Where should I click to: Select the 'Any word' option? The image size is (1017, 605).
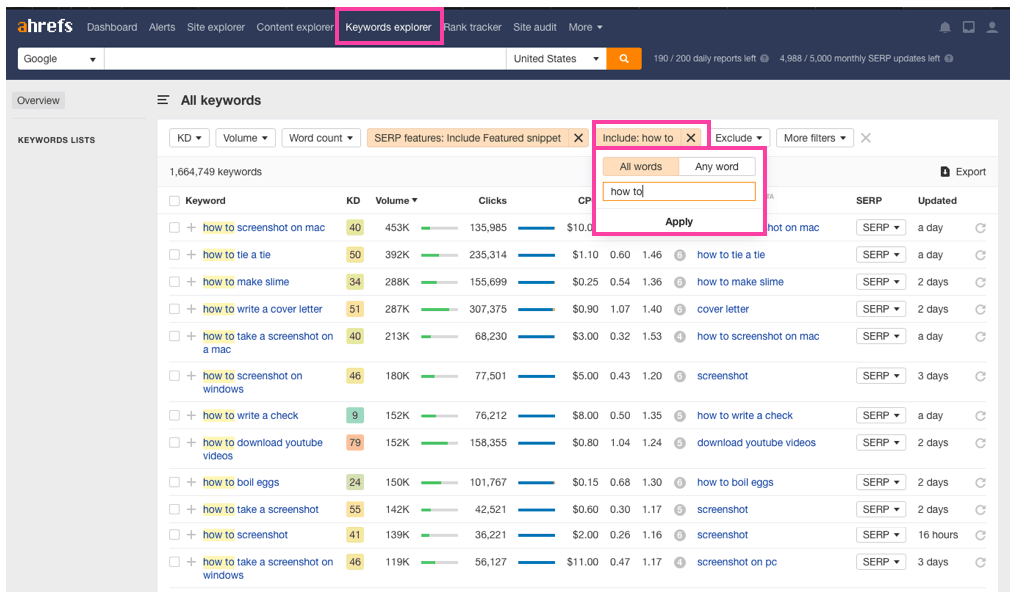pyautogui.click(x=716, y=167)
